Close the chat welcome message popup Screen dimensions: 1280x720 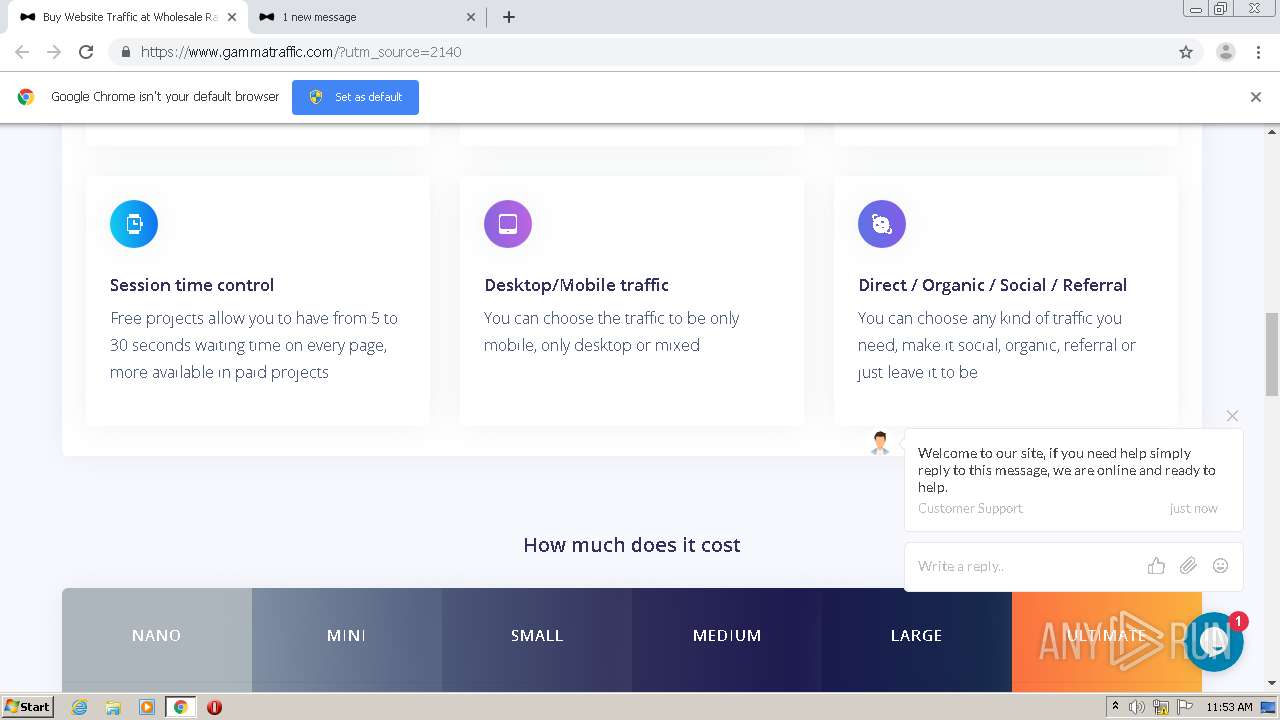point(1232,415)
